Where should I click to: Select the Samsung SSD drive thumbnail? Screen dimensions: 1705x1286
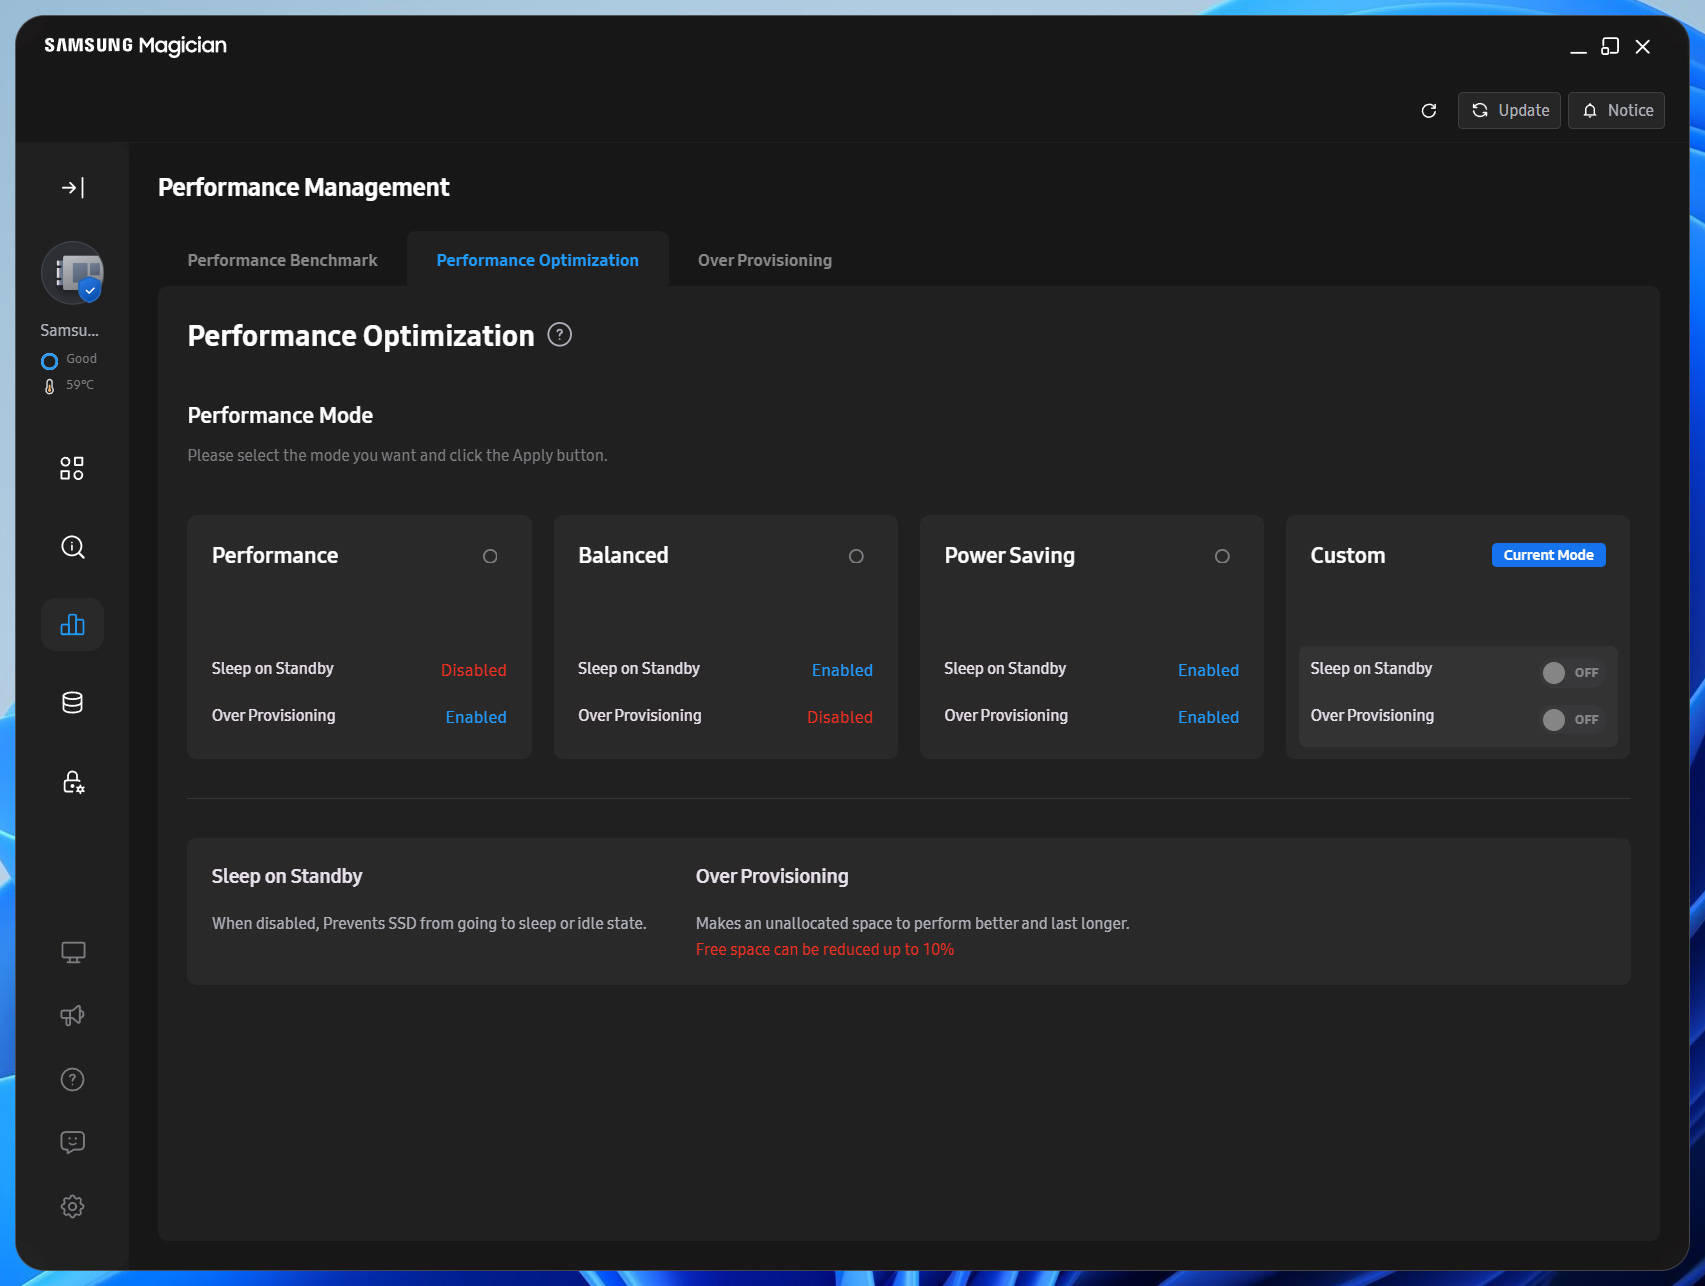tap(73, 273)
